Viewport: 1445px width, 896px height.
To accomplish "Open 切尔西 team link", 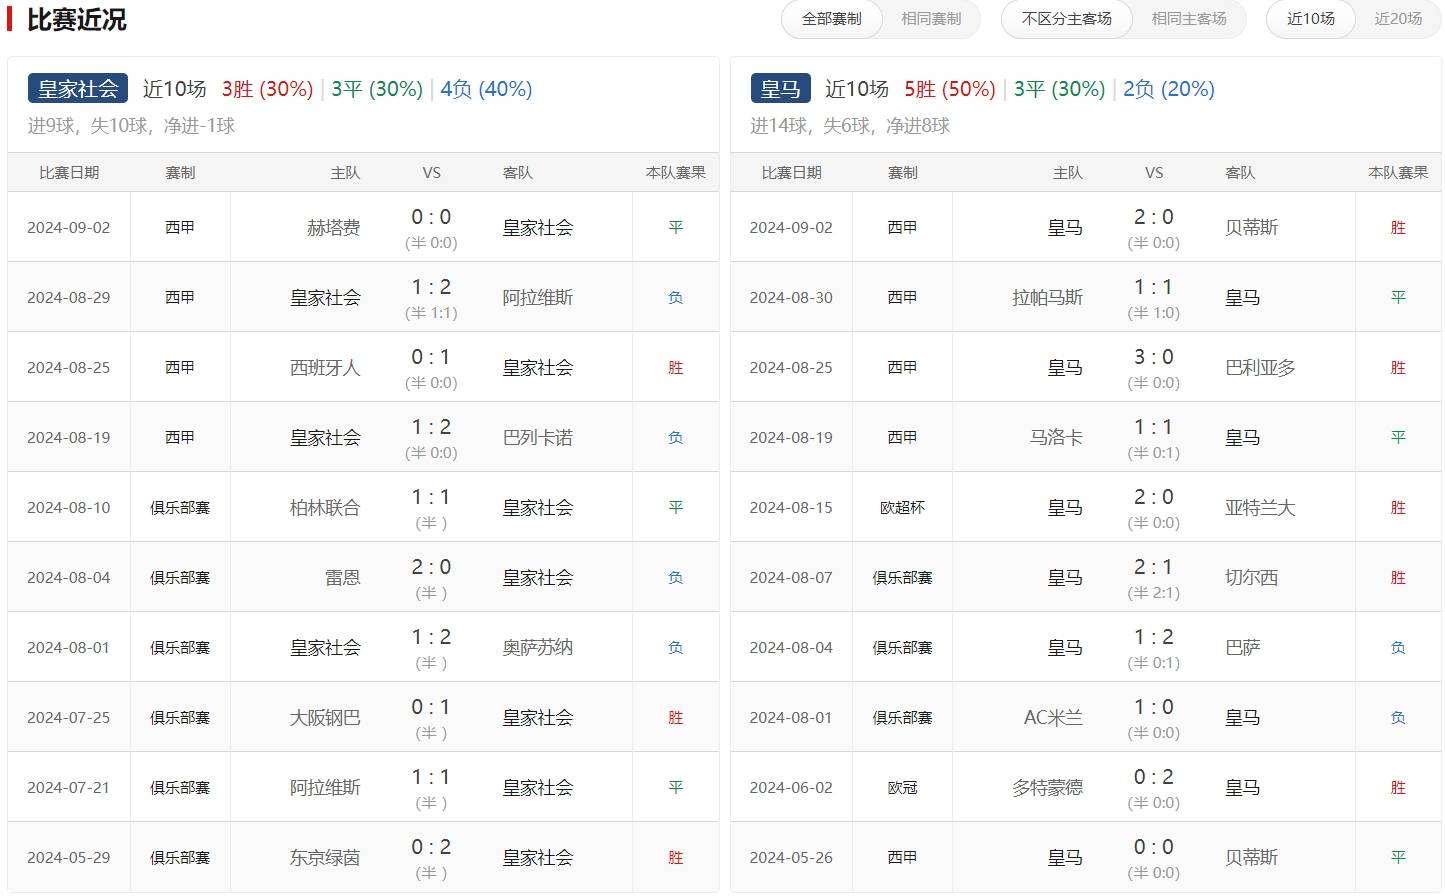I will 1252,578.
